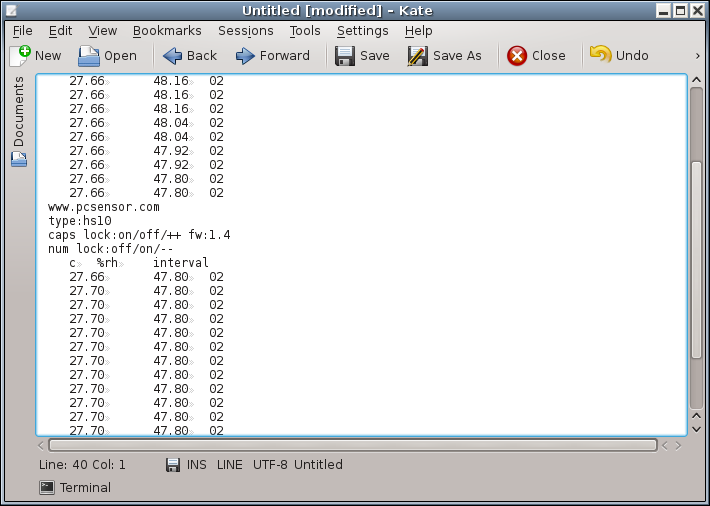
Task: Minimize the Kate window
Action: [x=664, y=10]
